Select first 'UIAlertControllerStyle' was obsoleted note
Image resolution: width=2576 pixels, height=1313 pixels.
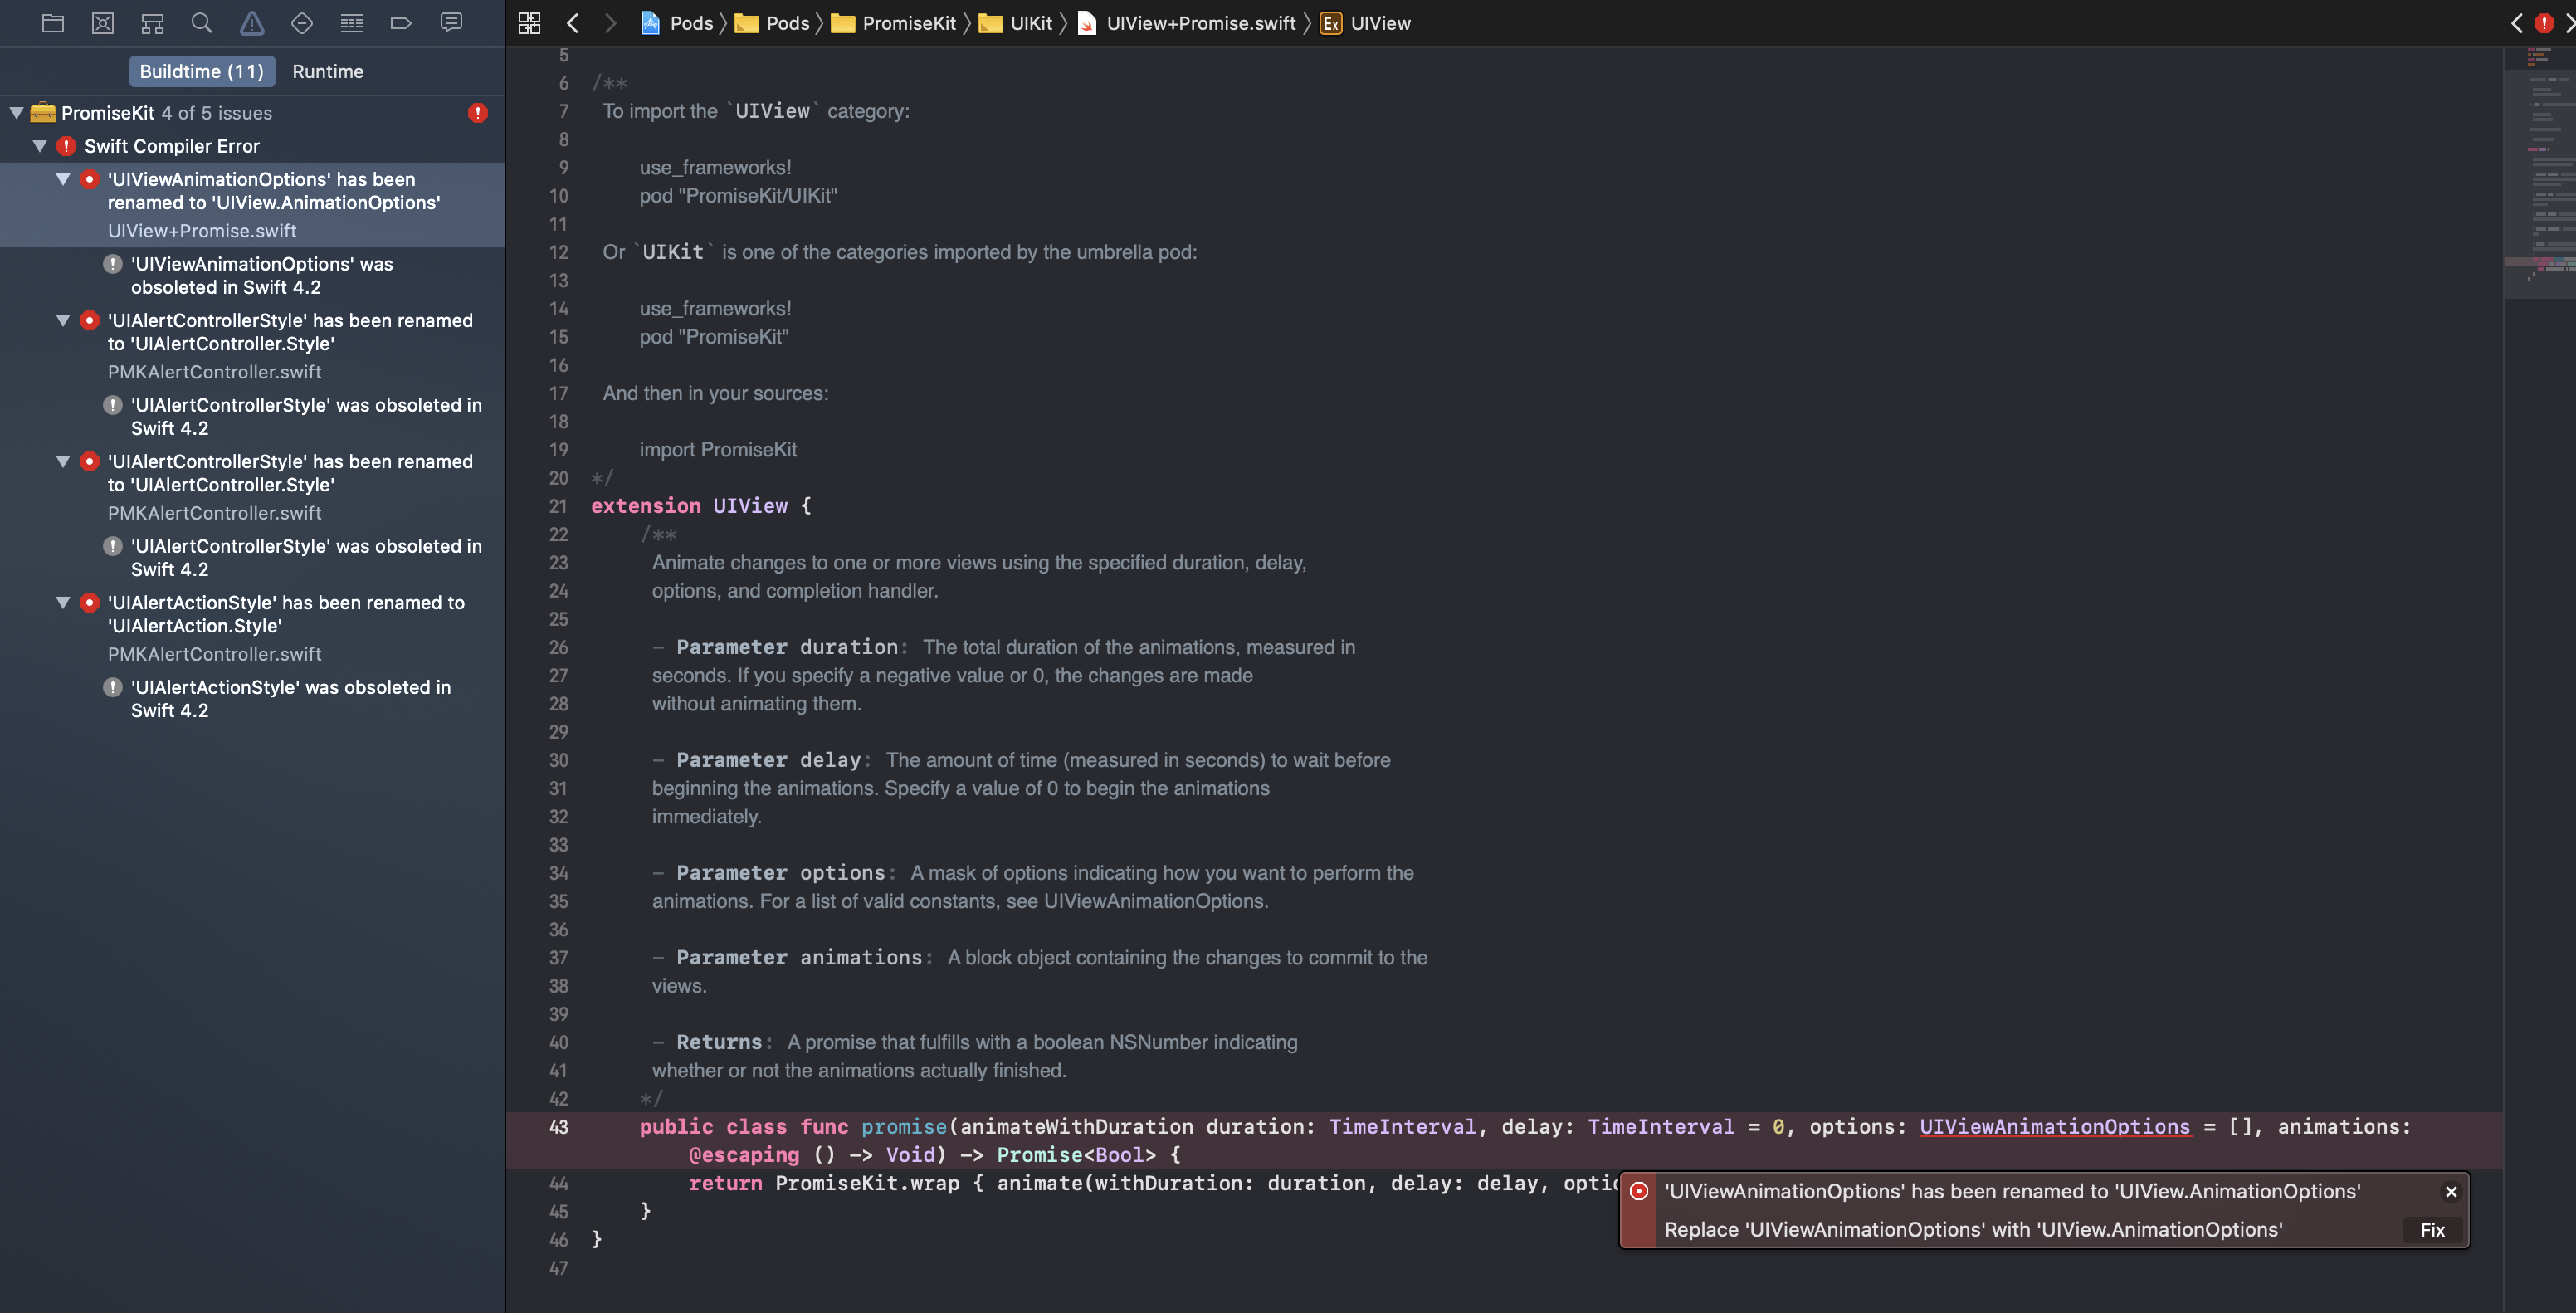tap(252, 416)
